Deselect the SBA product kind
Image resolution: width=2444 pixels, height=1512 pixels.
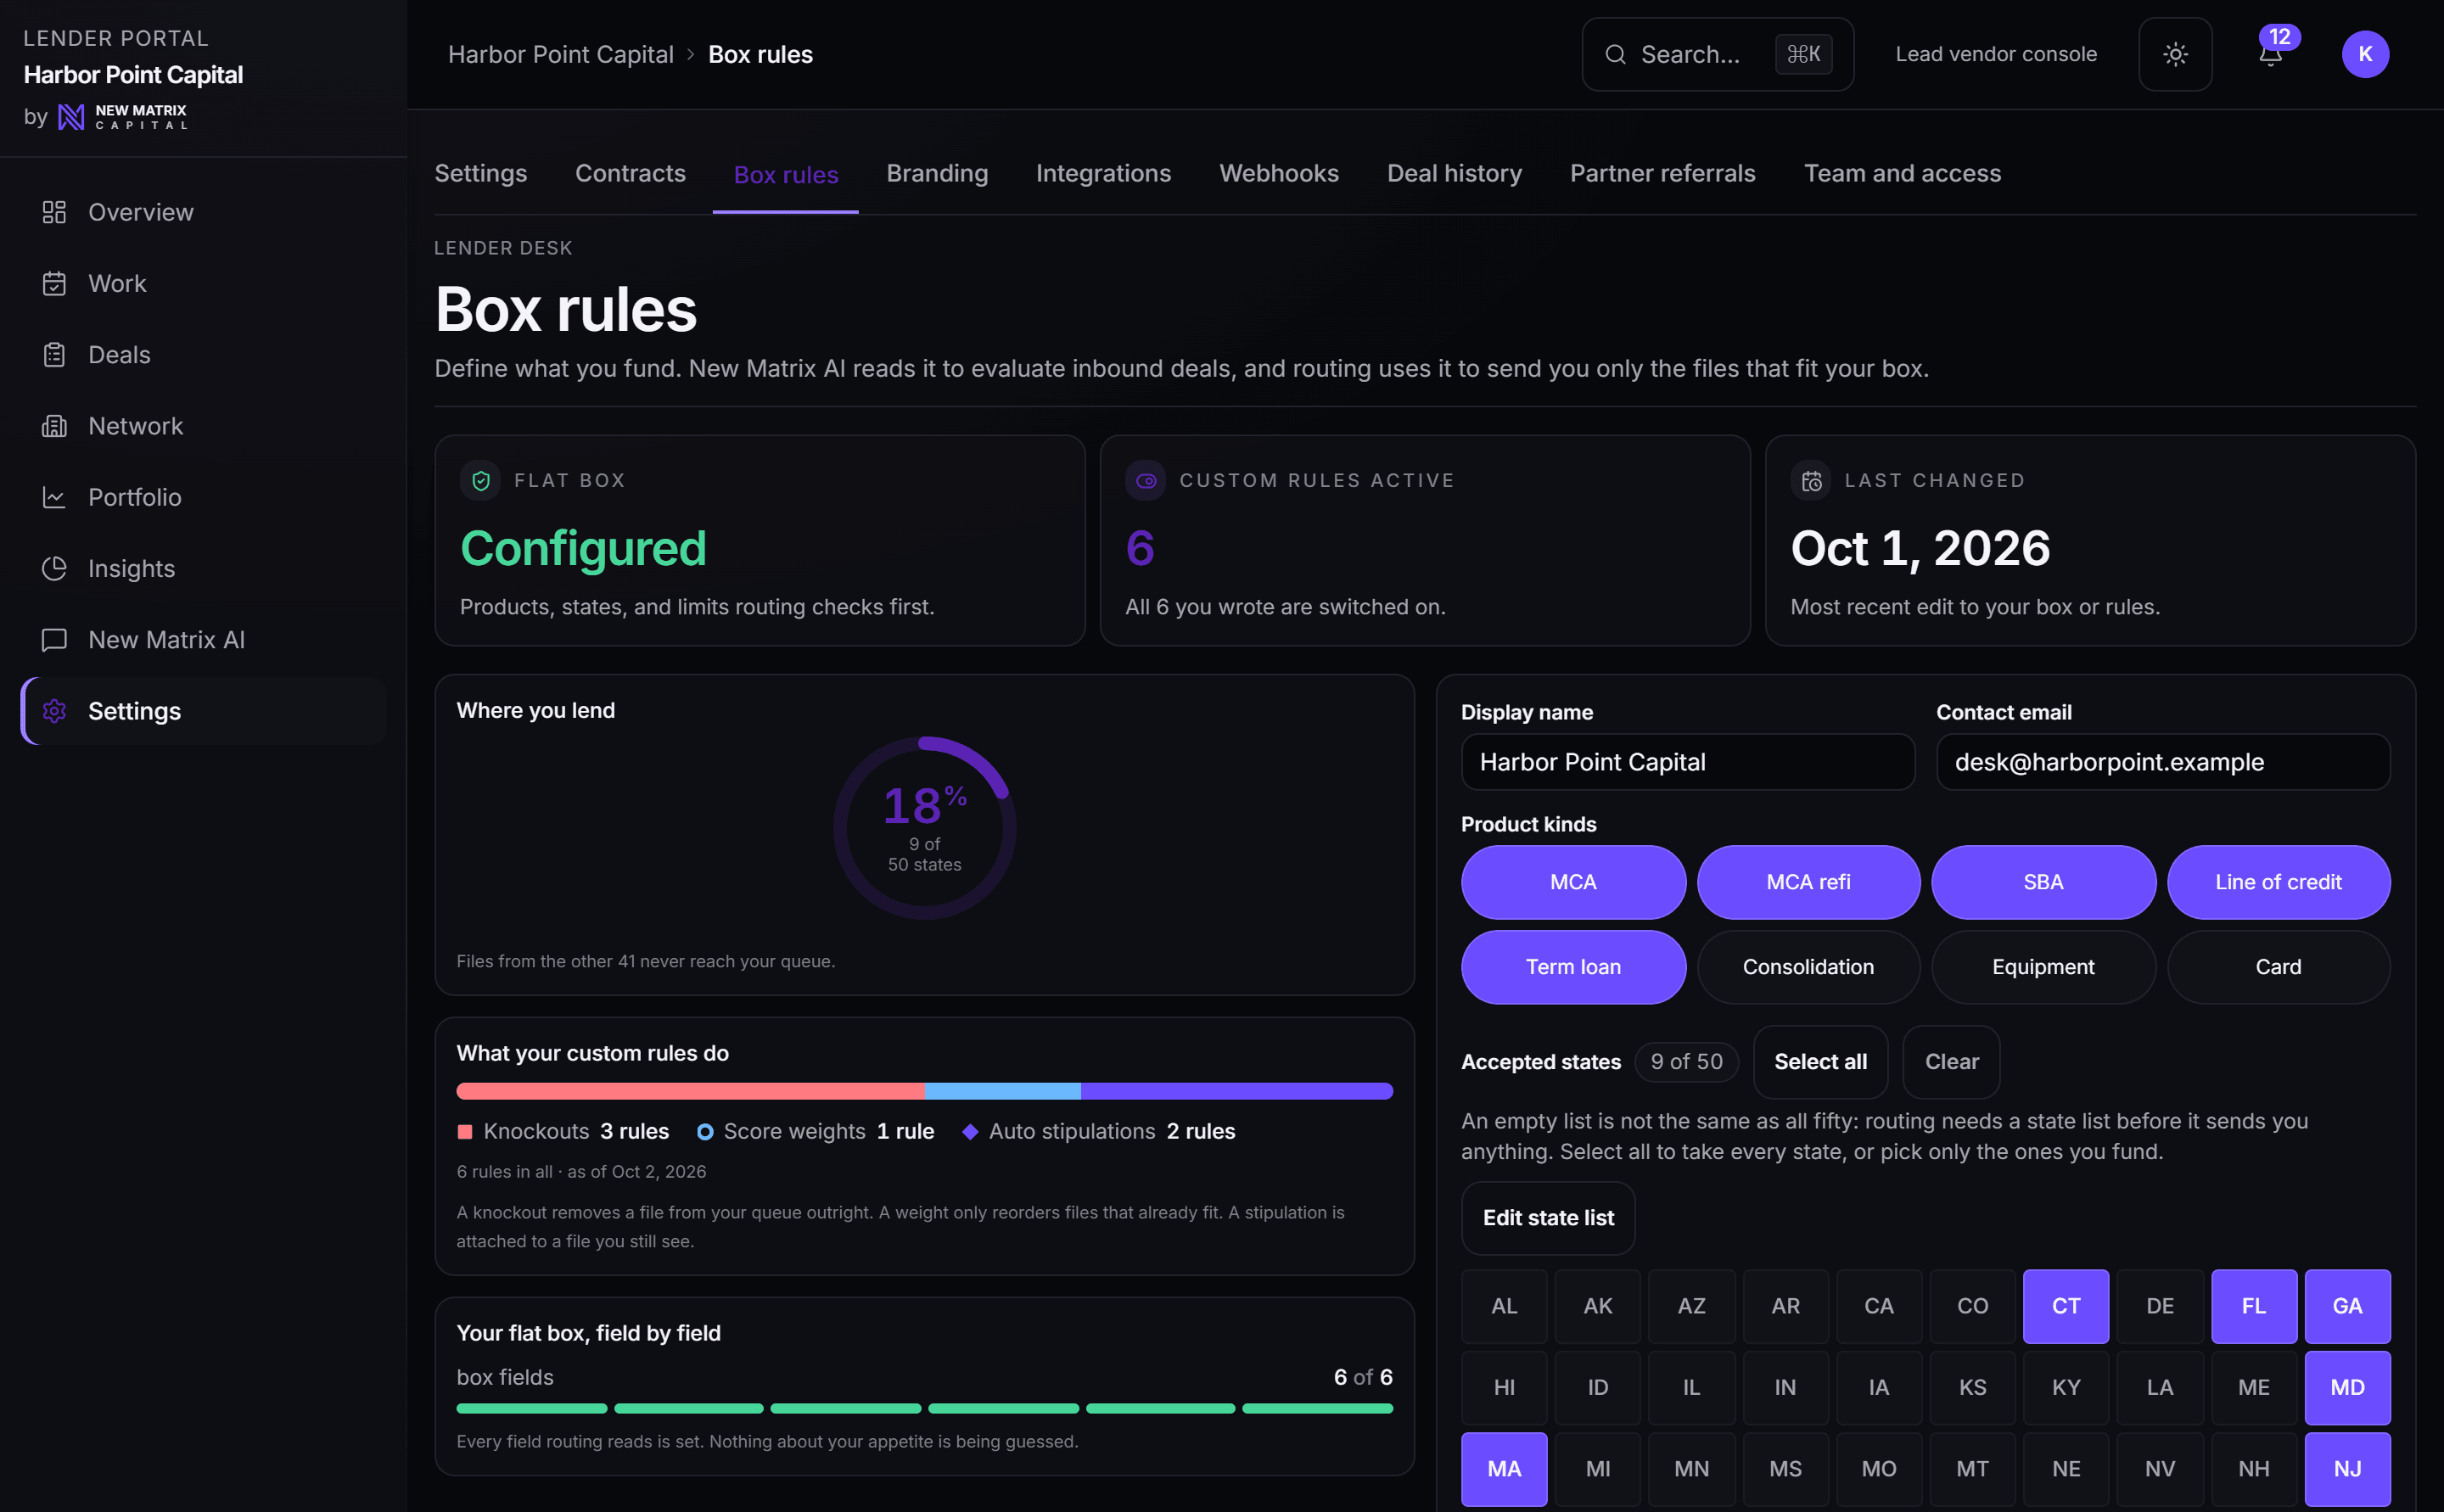click(x=2043, y=882)
